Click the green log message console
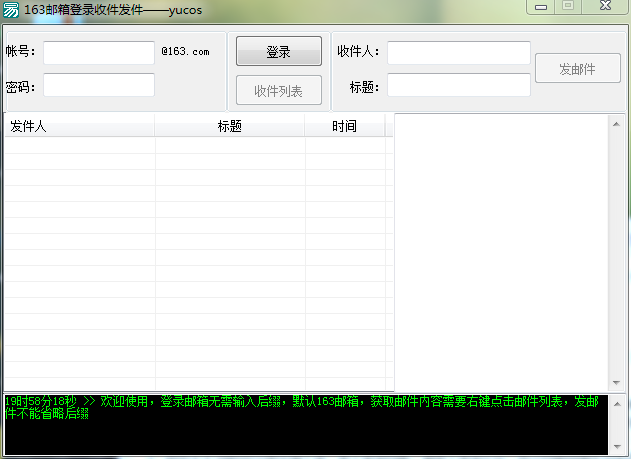Viewport: 631px width, 459px height. (x=300, y=425)
